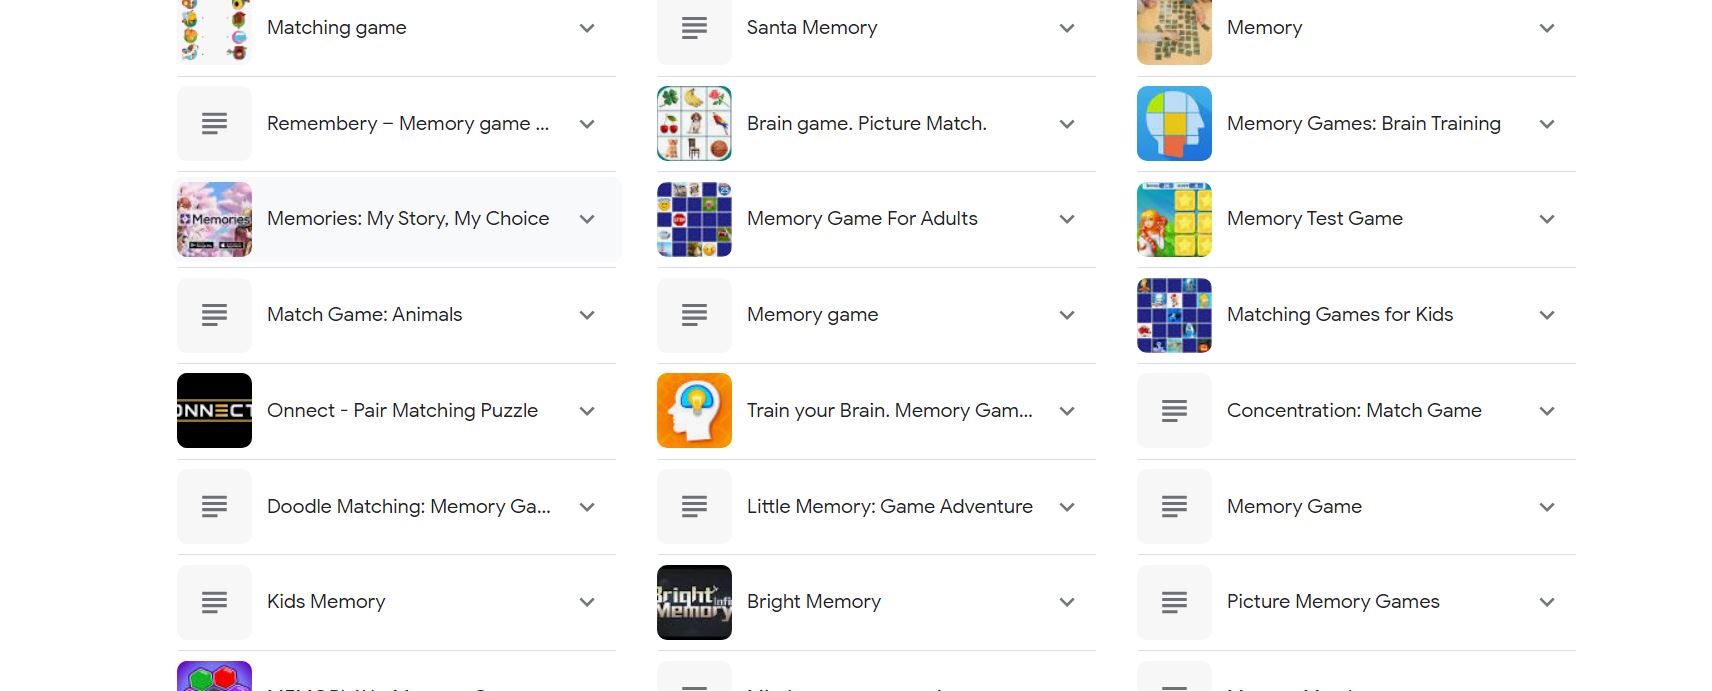Expand the Concentration: Match Game row
The image size is (1712, 691).
tap(1547, 410)
